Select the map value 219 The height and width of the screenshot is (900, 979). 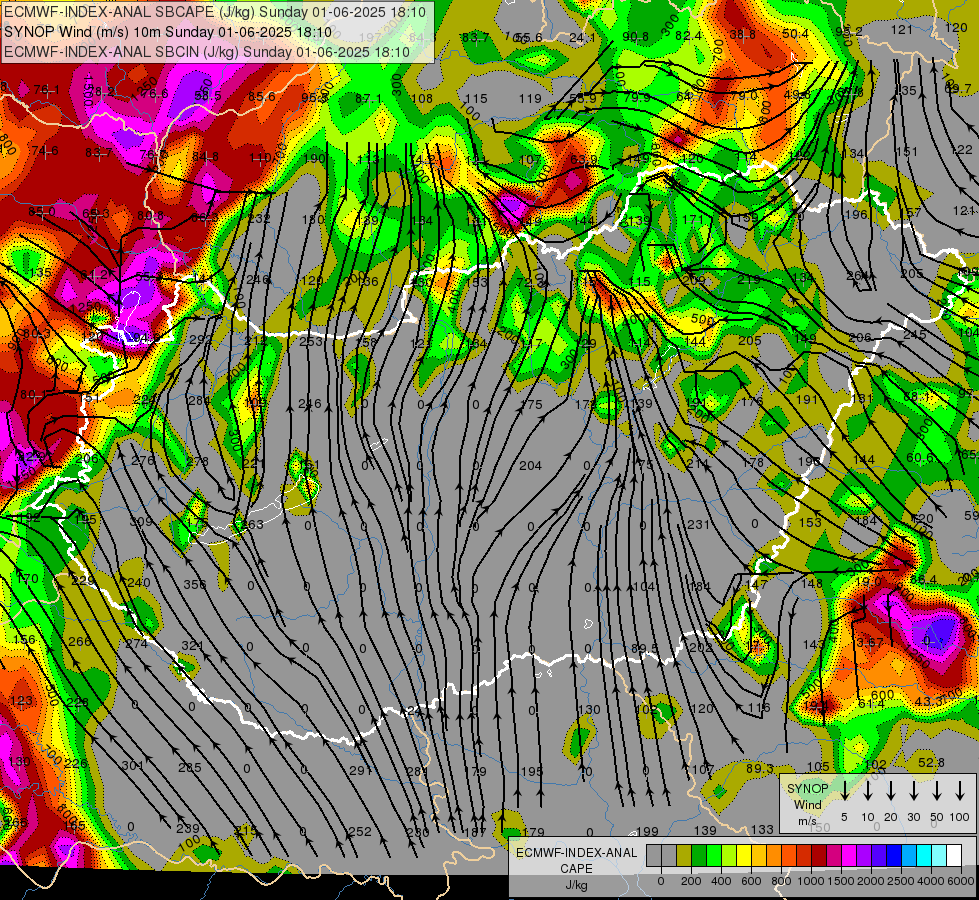748,279
